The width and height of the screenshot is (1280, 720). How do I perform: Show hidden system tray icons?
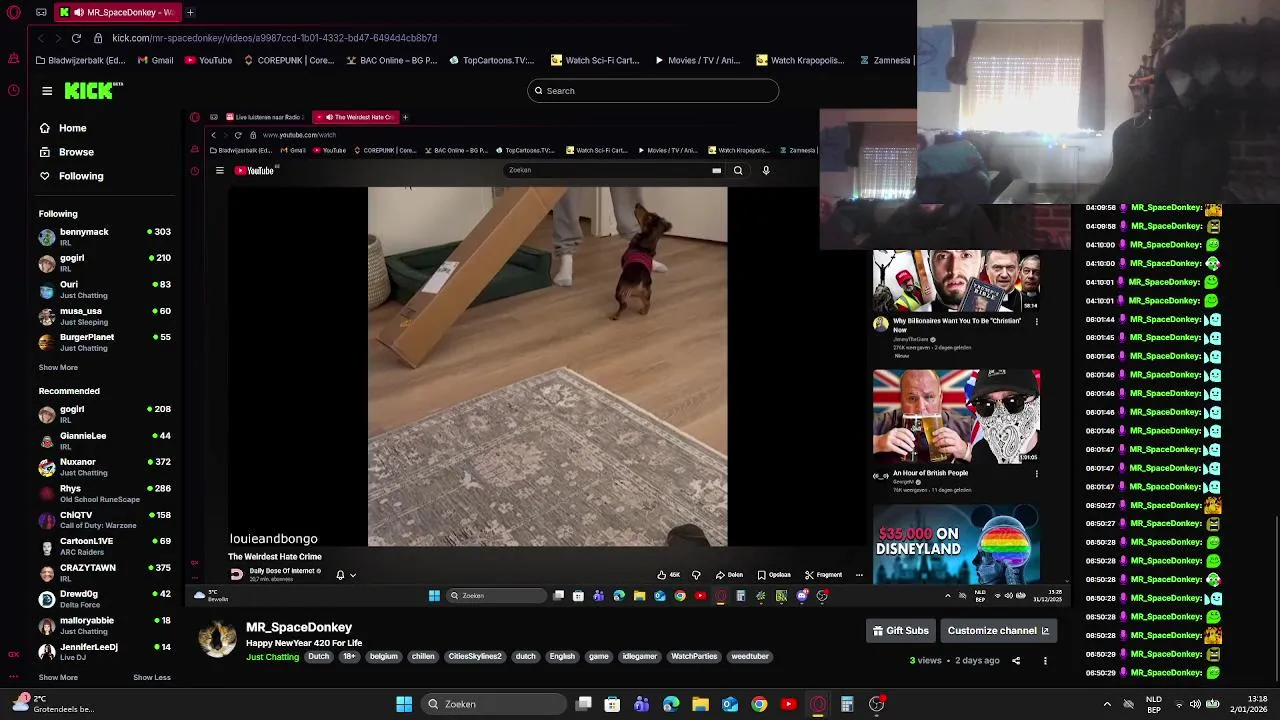[1107, 704]
